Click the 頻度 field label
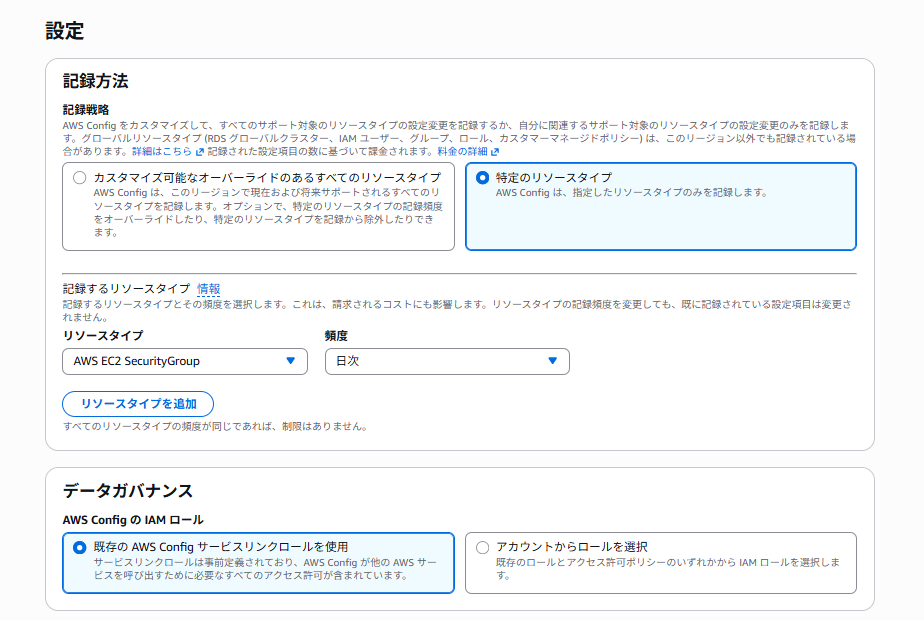 (x=336, y=335)
